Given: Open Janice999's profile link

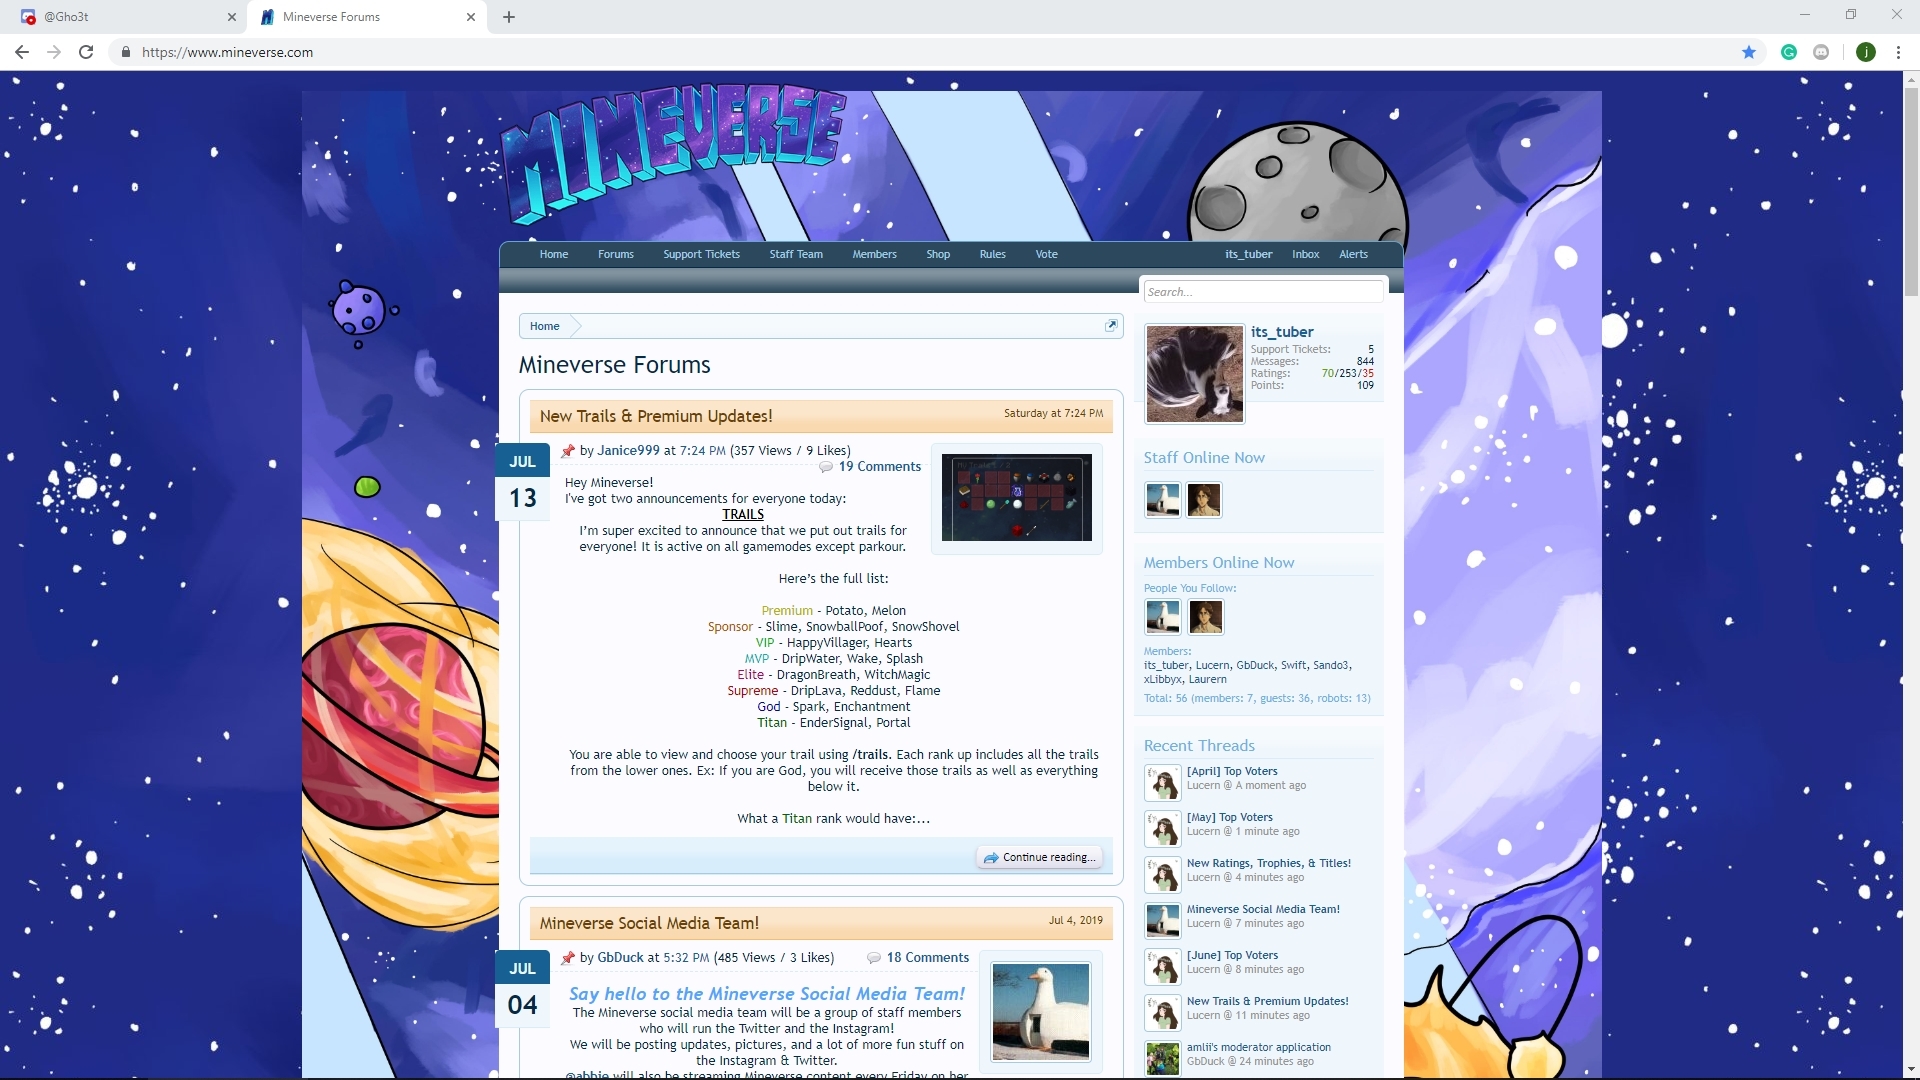Looking at the screenshot, I should 628,450.
